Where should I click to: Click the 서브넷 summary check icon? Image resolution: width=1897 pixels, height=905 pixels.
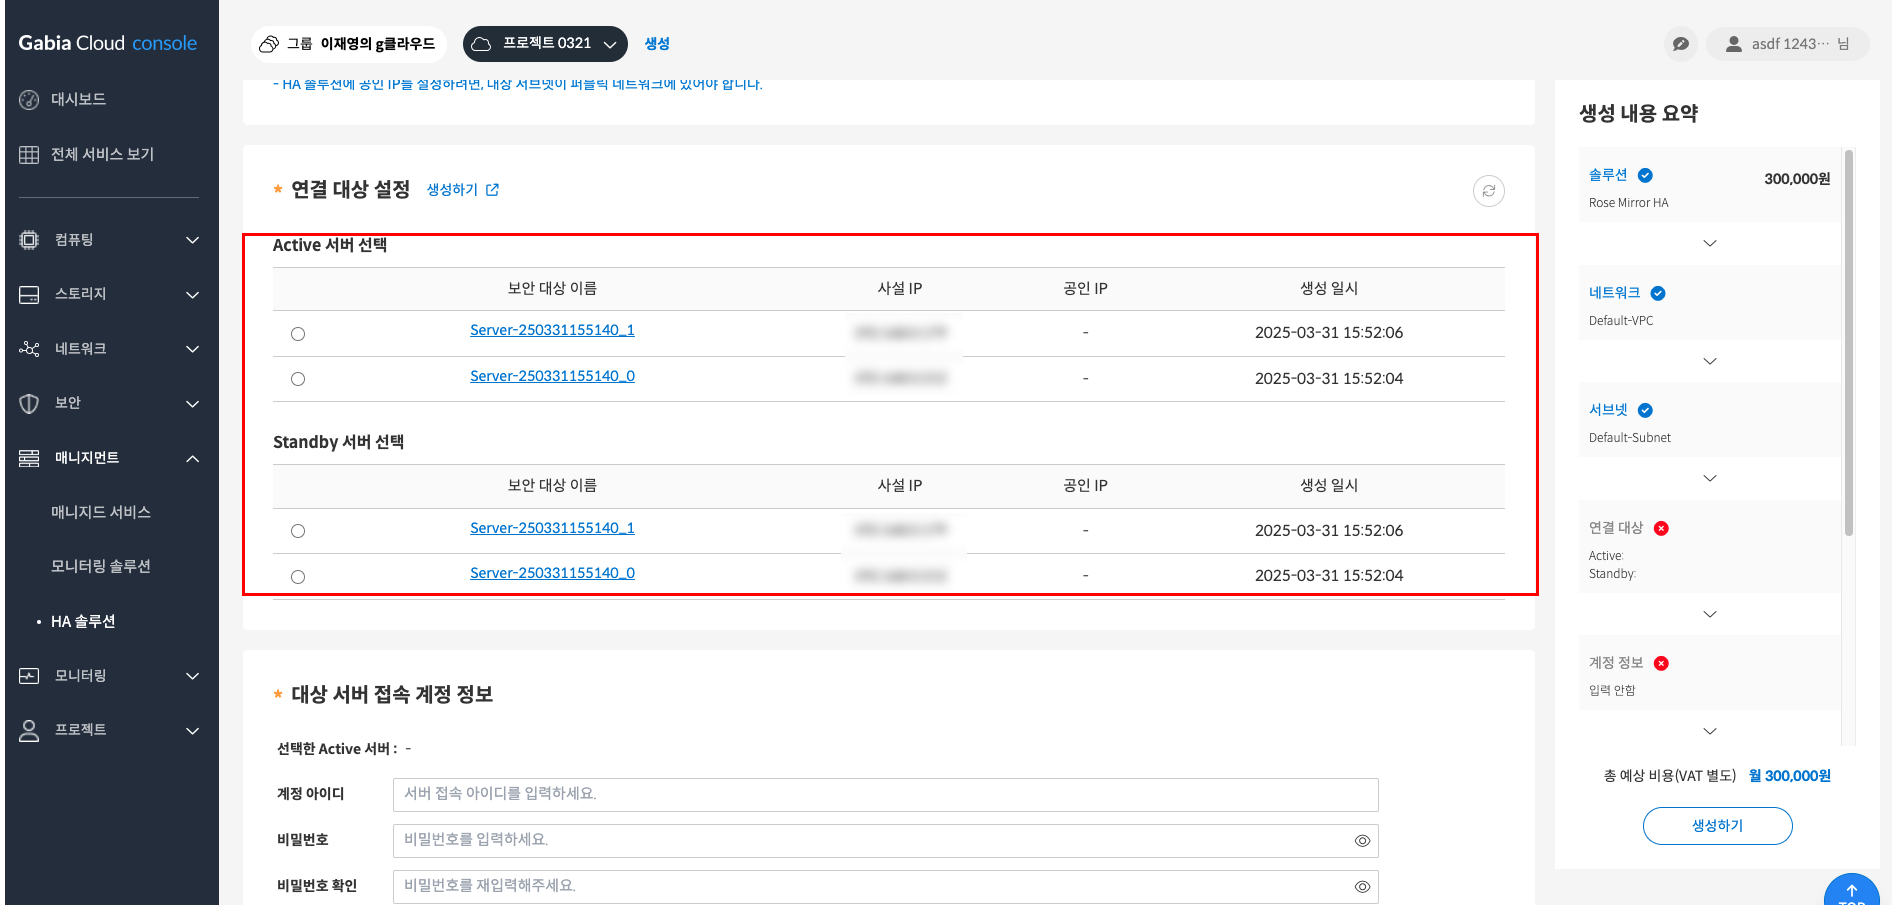1645,410
